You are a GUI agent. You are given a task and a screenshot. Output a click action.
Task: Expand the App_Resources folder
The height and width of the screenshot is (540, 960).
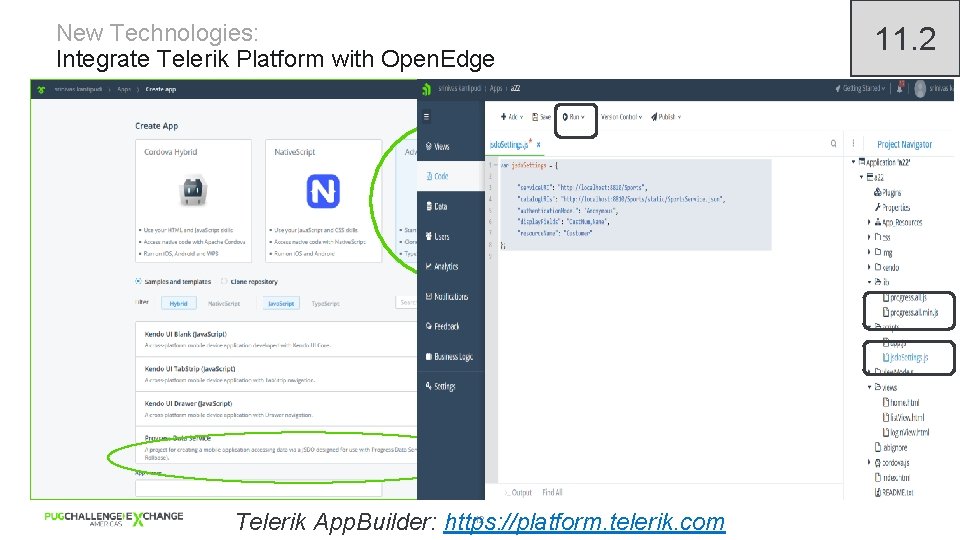pos(869,222)
